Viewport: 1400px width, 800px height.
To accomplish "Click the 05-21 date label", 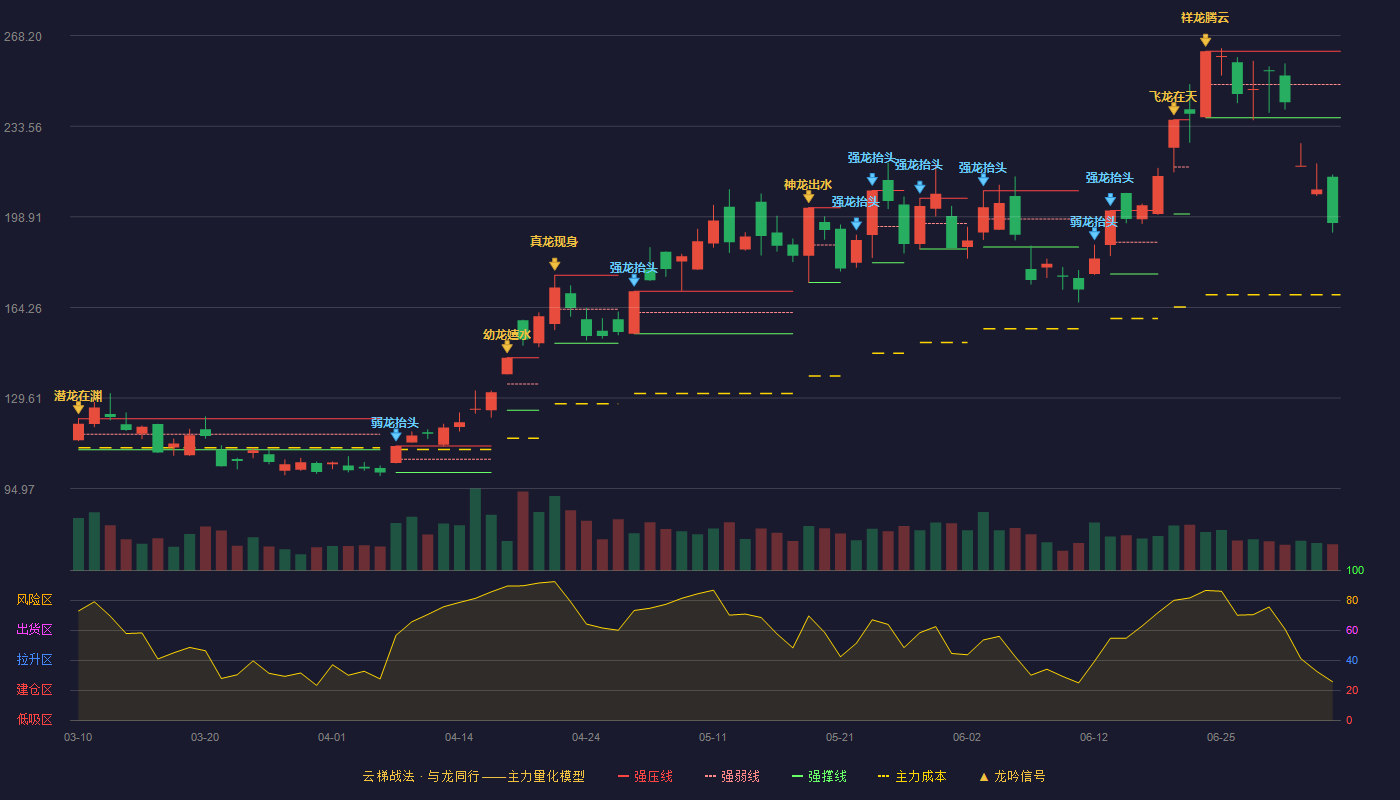I will coord(840,737).
